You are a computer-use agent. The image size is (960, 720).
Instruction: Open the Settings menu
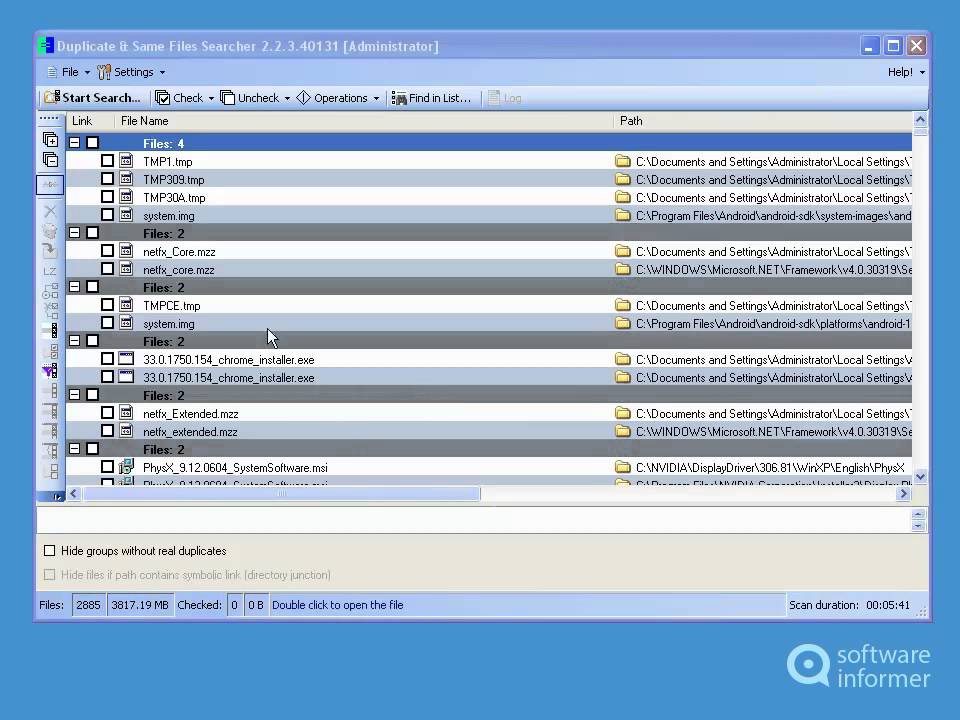[x=132, y=72]
